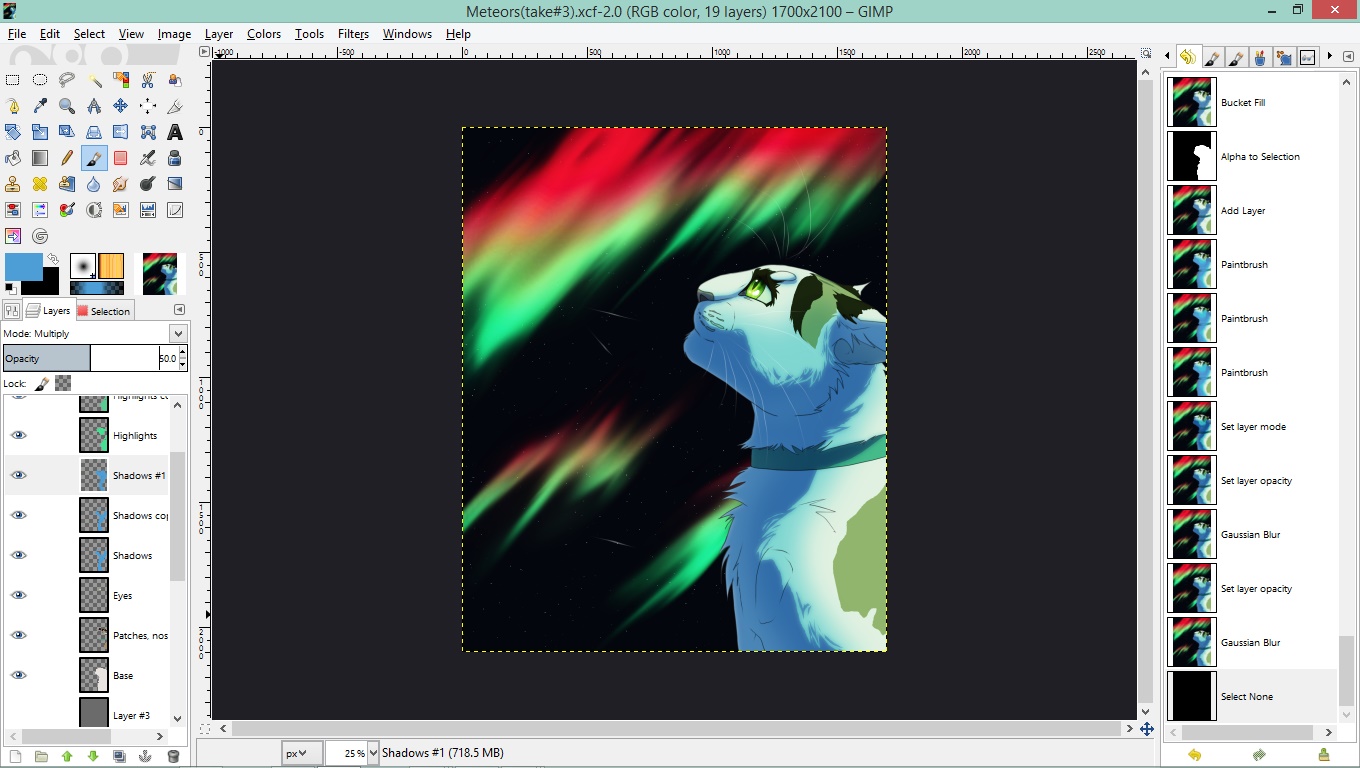
Task: Click the redo arrow below history
Action: (x=1259, y=755)
